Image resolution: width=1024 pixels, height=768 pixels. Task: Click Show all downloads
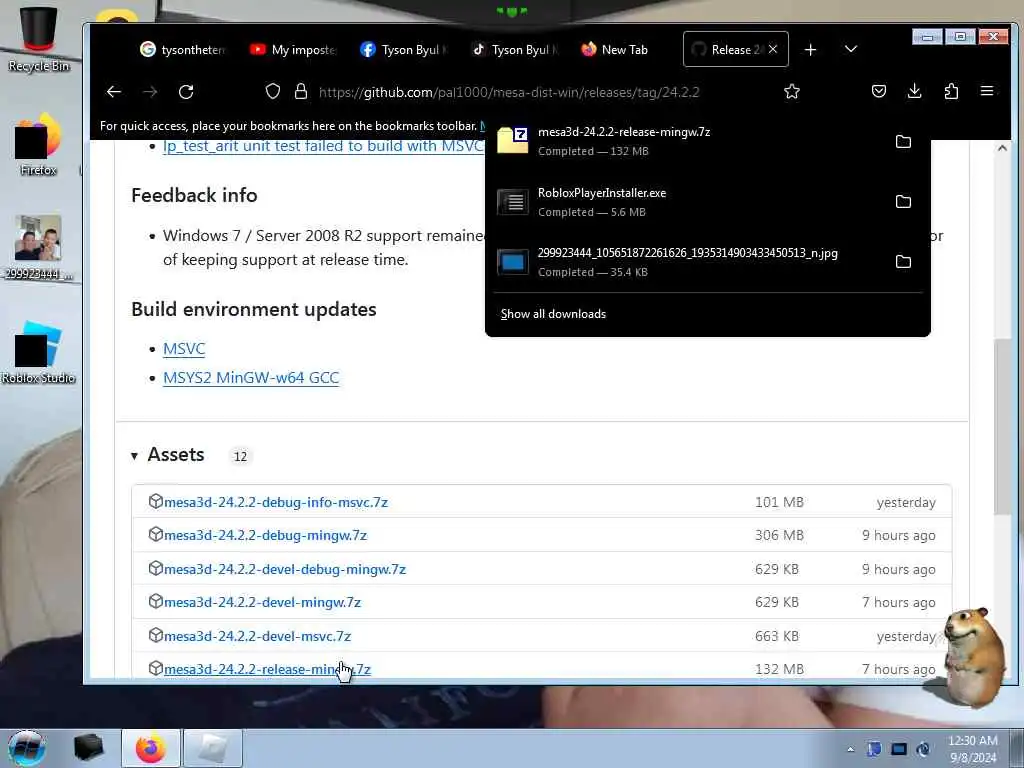553,314
